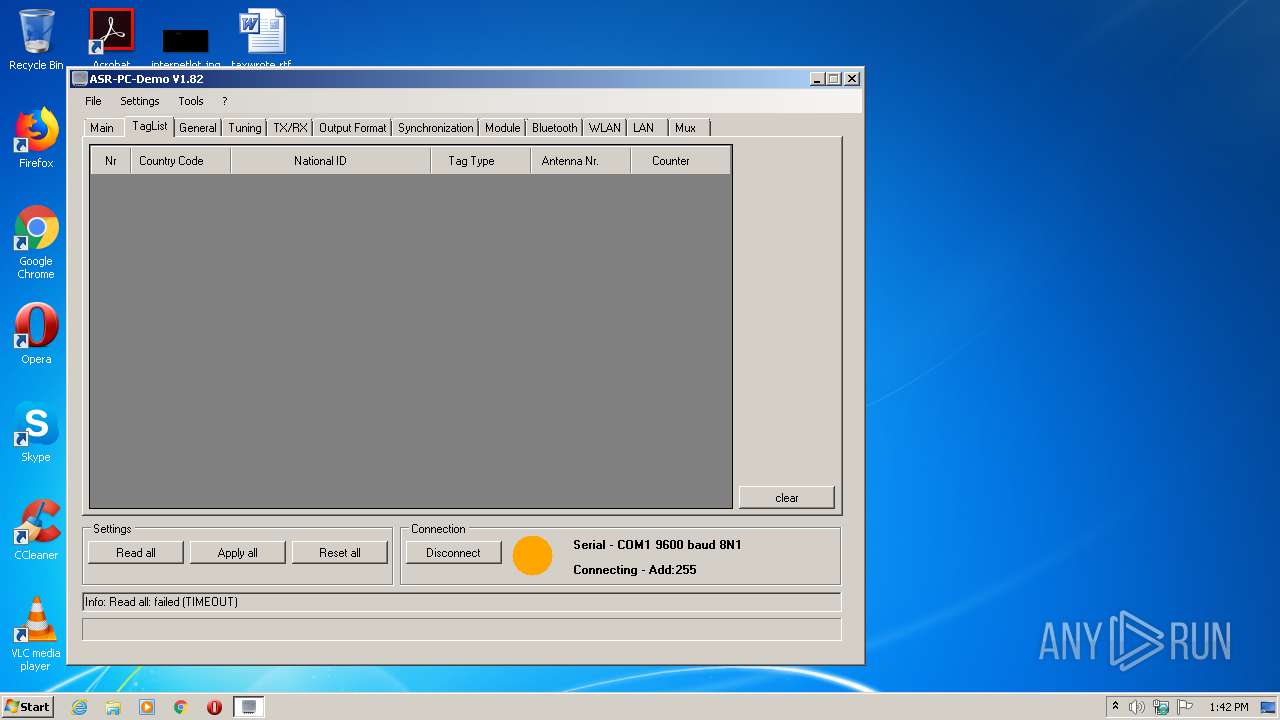Click the Antenna Nr. column header
This screenshot has width=1280, height=720.
[x=581, y=161]
